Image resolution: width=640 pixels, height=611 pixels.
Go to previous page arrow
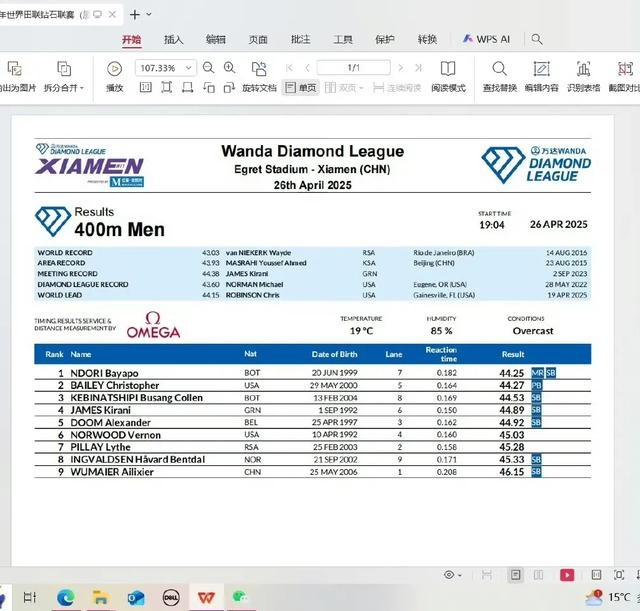coord(307,68)
